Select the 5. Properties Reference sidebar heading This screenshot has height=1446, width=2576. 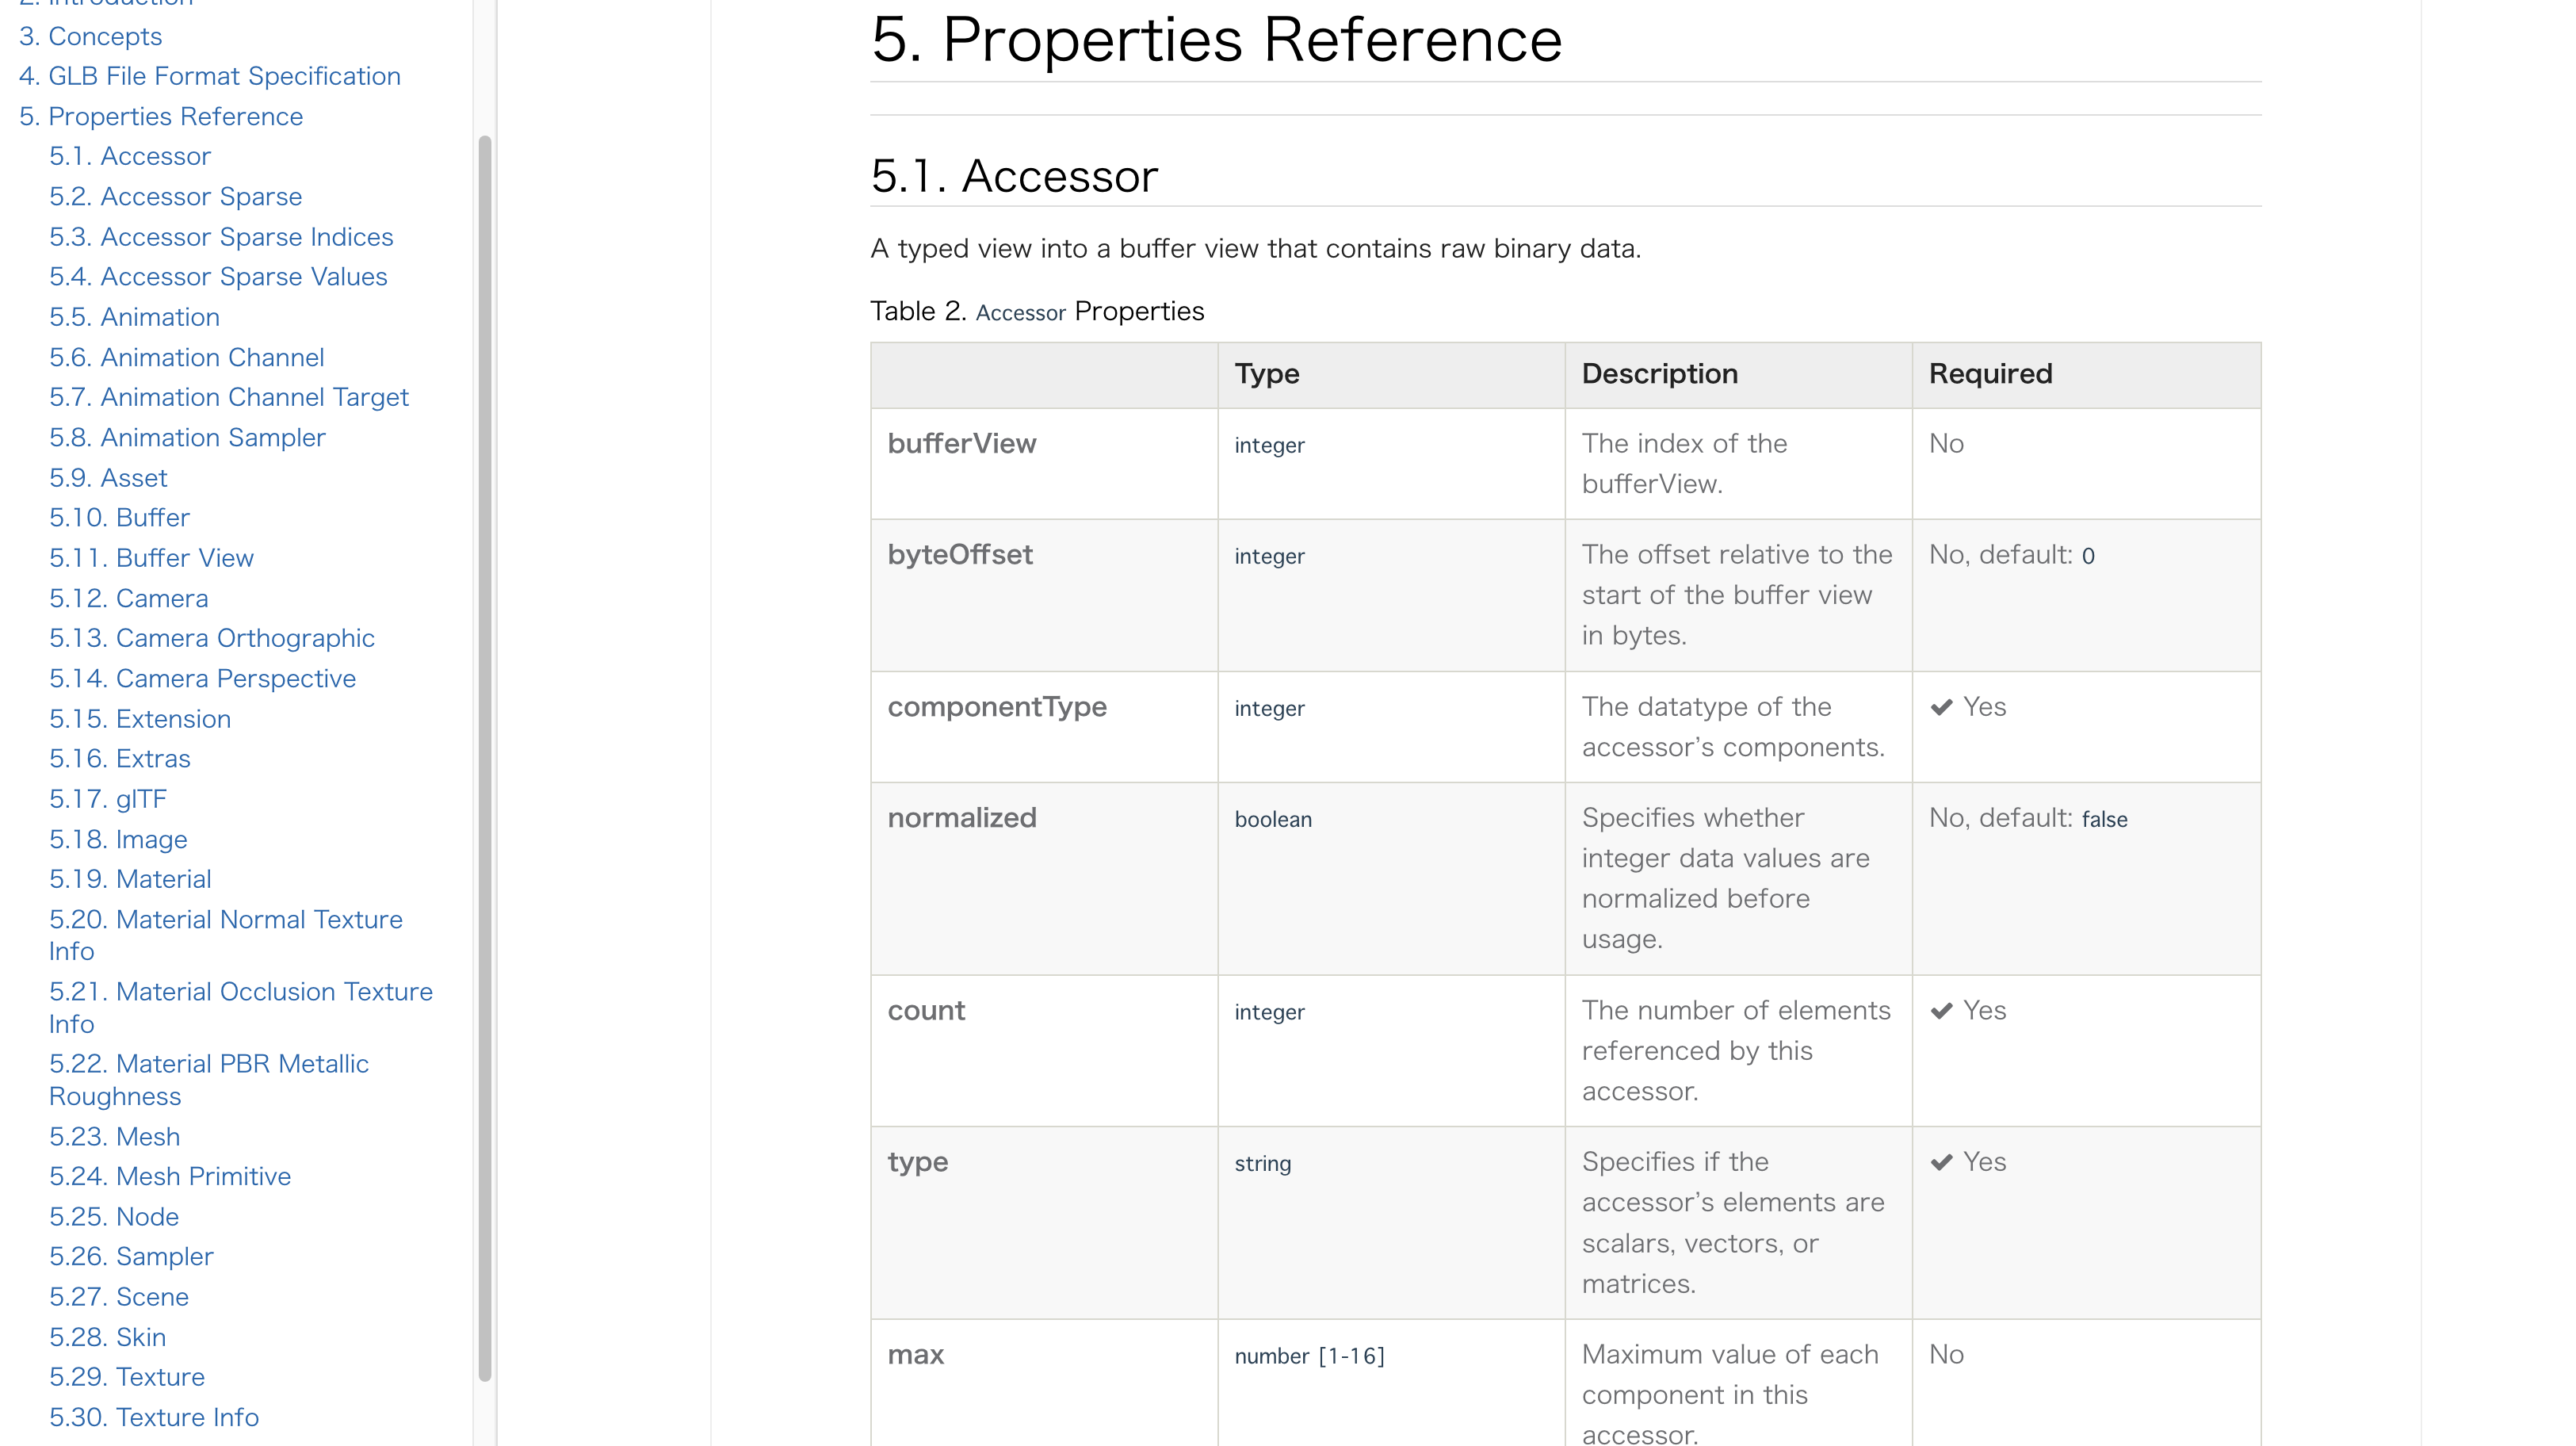coord(161,116)
